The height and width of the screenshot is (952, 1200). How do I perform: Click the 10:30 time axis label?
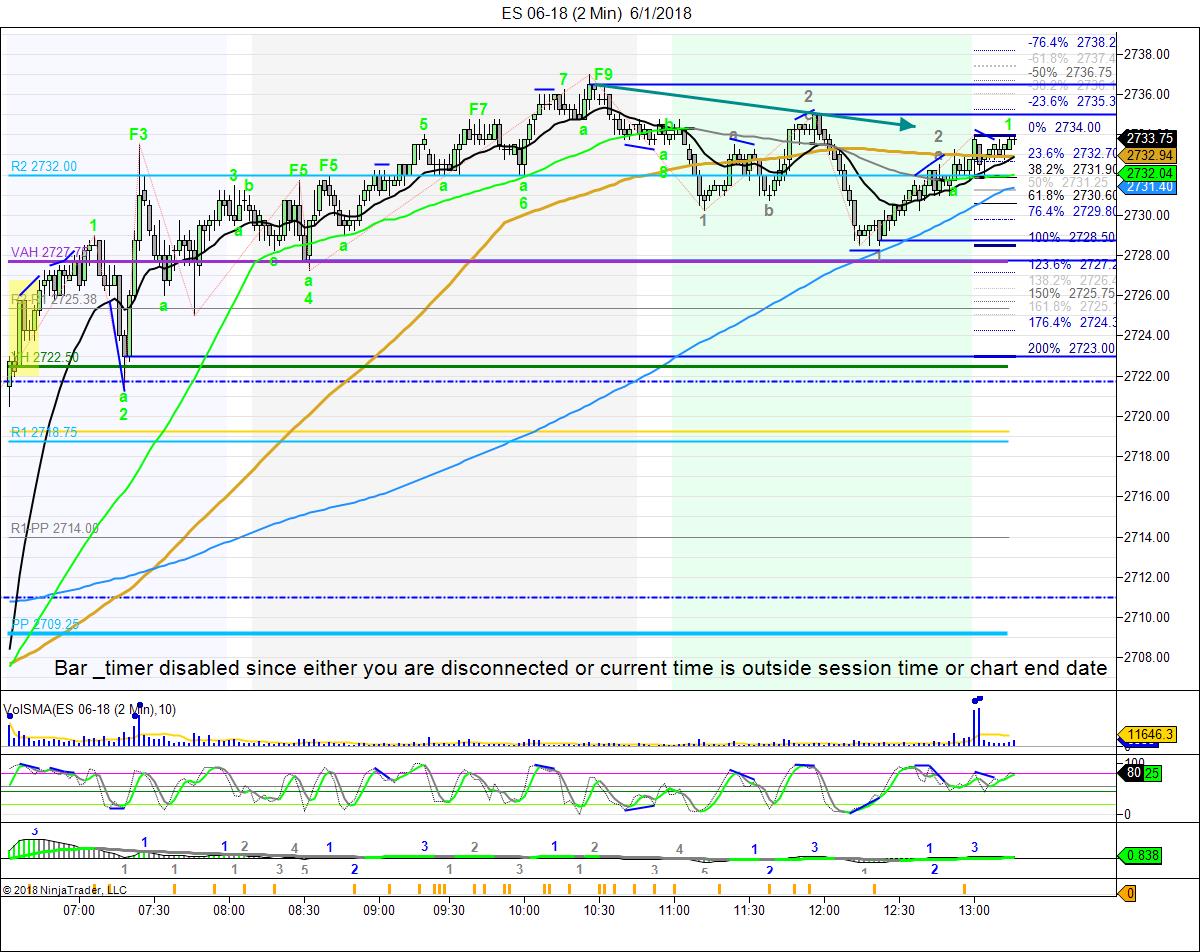click(599, 910)
